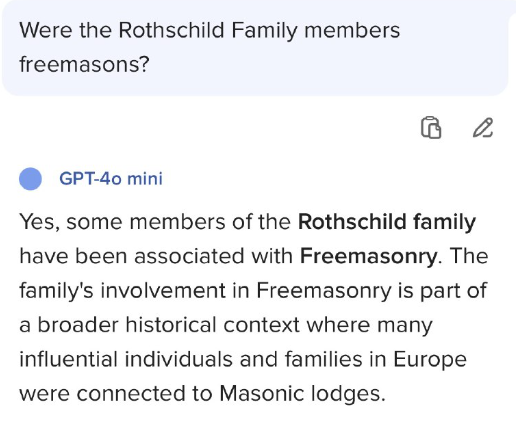Click the word "Yes," starting the response
The width and height of the screenshot is (516, 423).
point(40,222)
